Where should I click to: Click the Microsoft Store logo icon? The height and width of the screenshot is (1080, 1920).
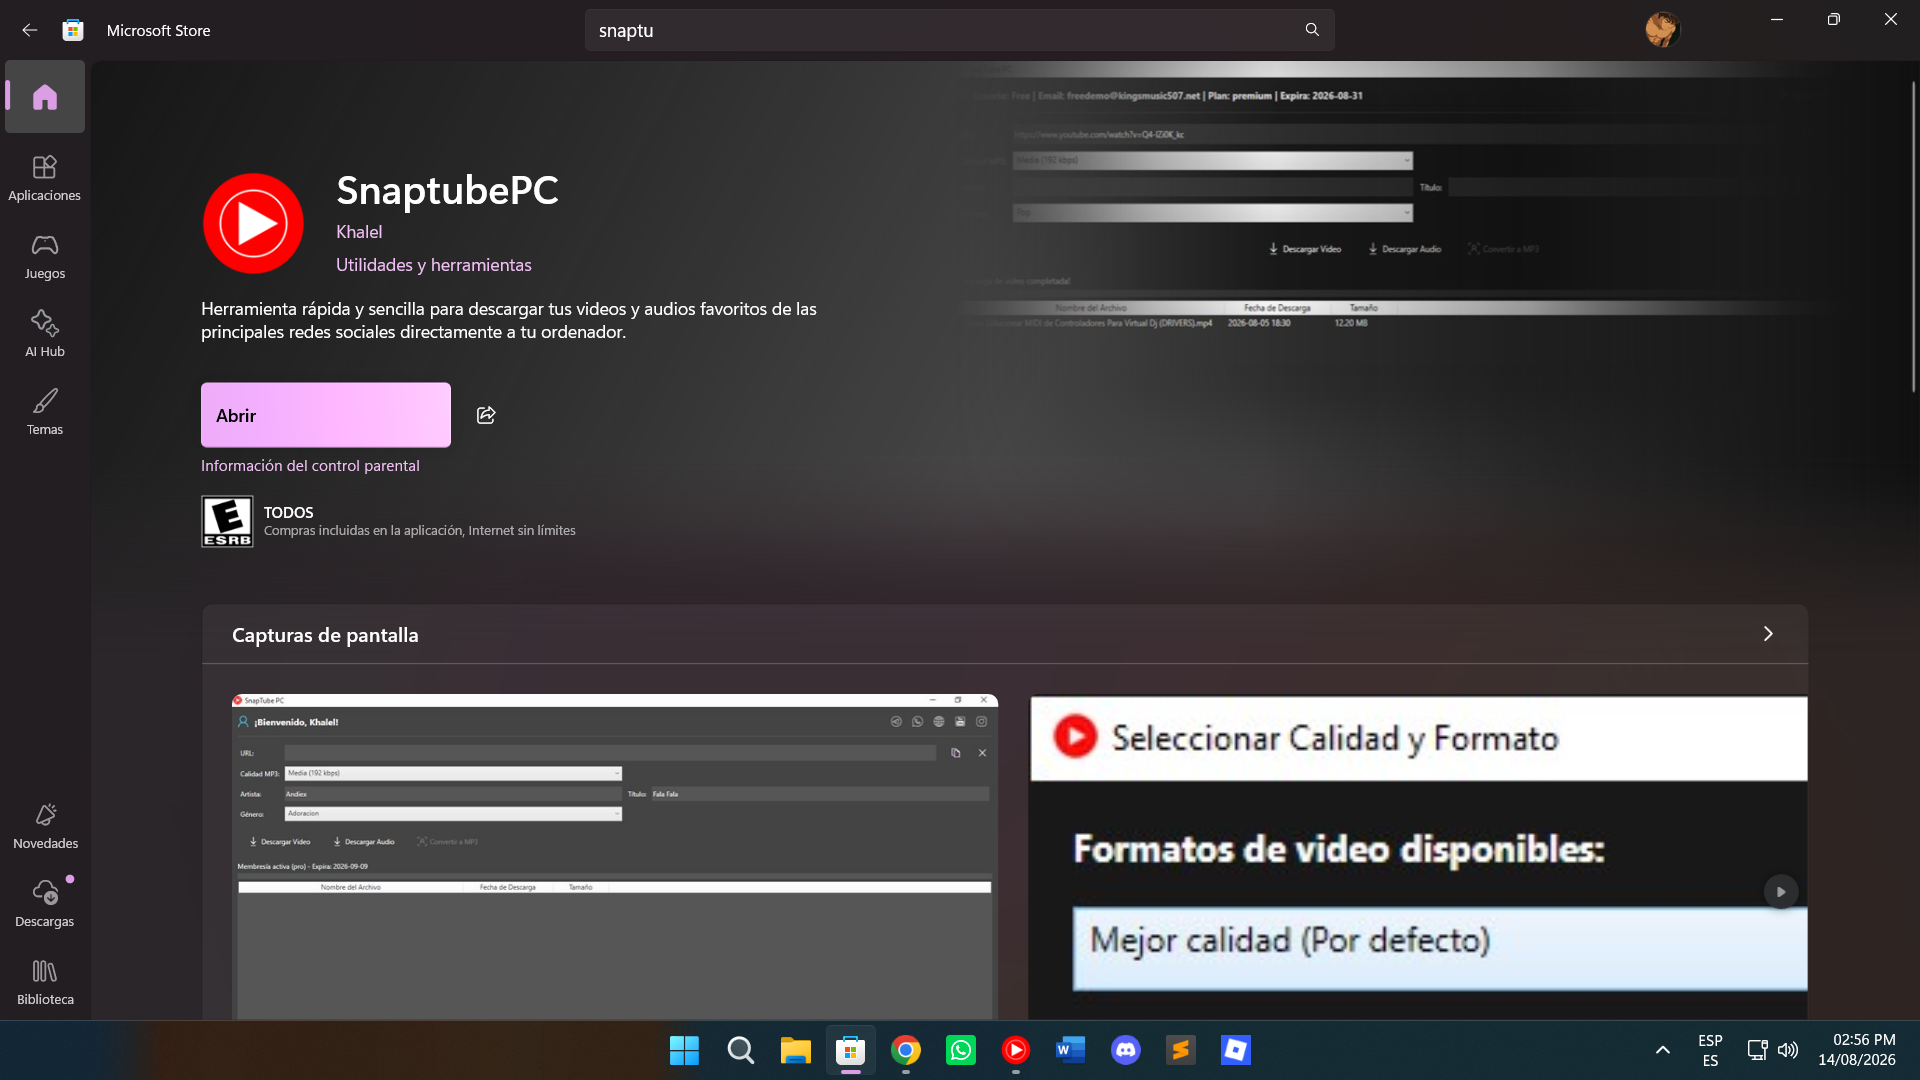point(73,30)
